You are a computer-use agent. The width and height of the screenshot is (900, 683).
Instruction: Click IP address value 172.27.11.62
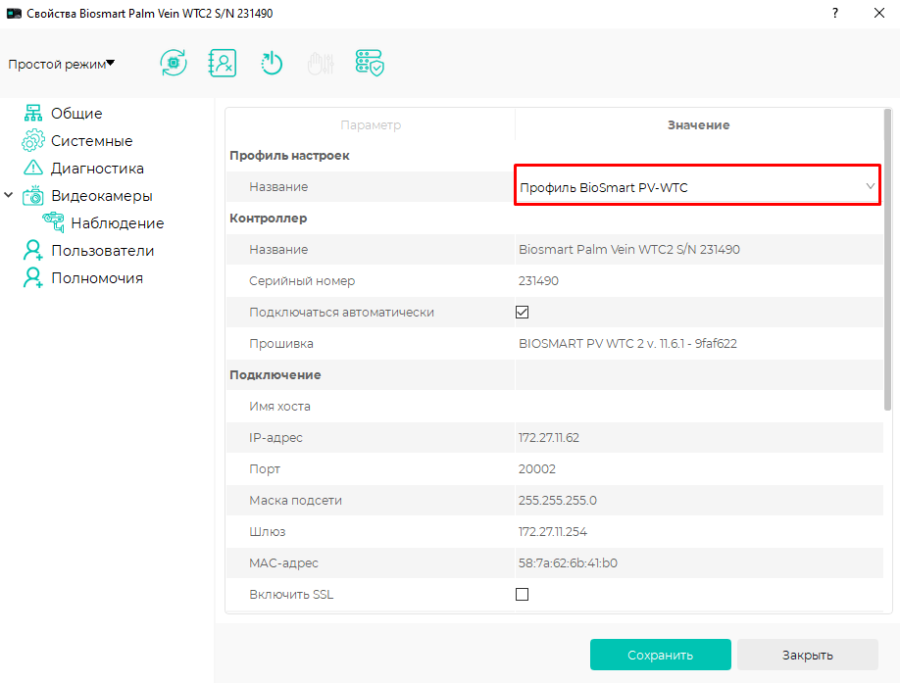pyautogui.click(x=549, y=437)
